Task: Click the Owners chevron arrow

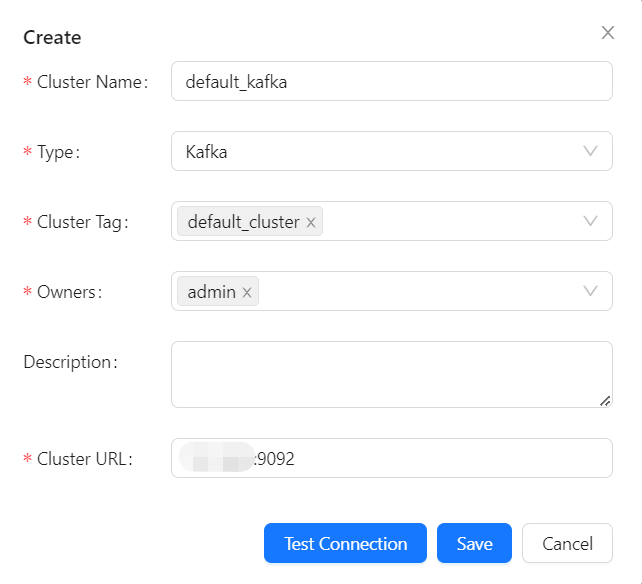Action: pos(590,292)
